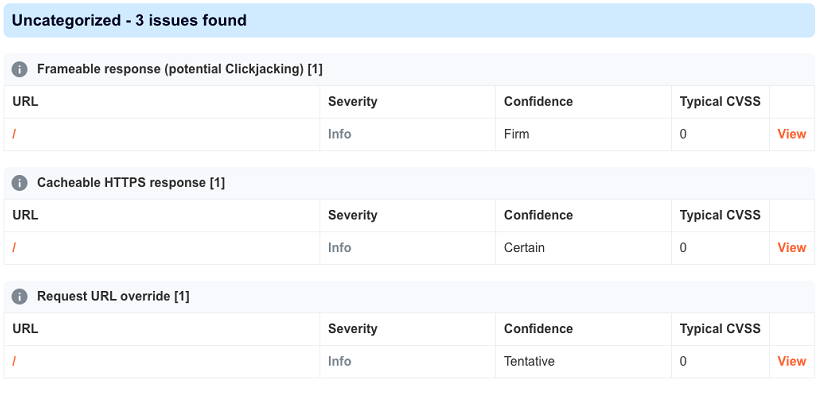The height and width of the screenshot is (402, 822).
Task: Select the Certain confidence cell
Action: pos(524,248)
